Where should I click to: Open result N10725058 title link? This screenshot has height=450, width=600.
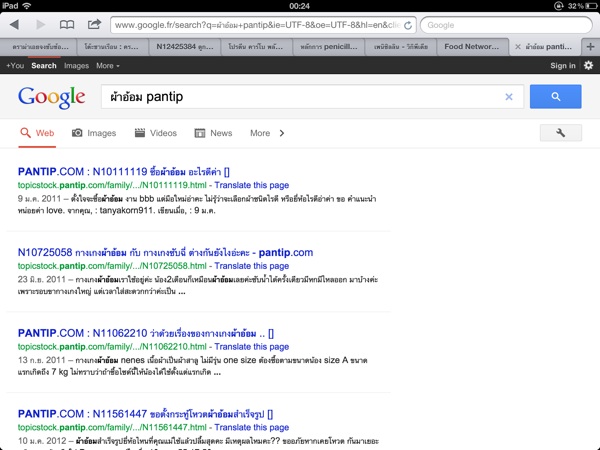[x=165, y=253]
